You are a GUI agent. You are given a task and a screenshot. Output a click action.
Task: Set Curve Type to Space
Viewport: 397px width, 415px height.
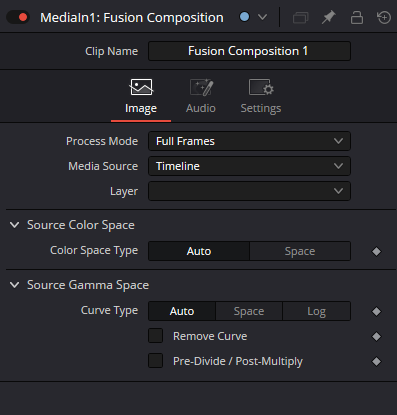(249, 311)
